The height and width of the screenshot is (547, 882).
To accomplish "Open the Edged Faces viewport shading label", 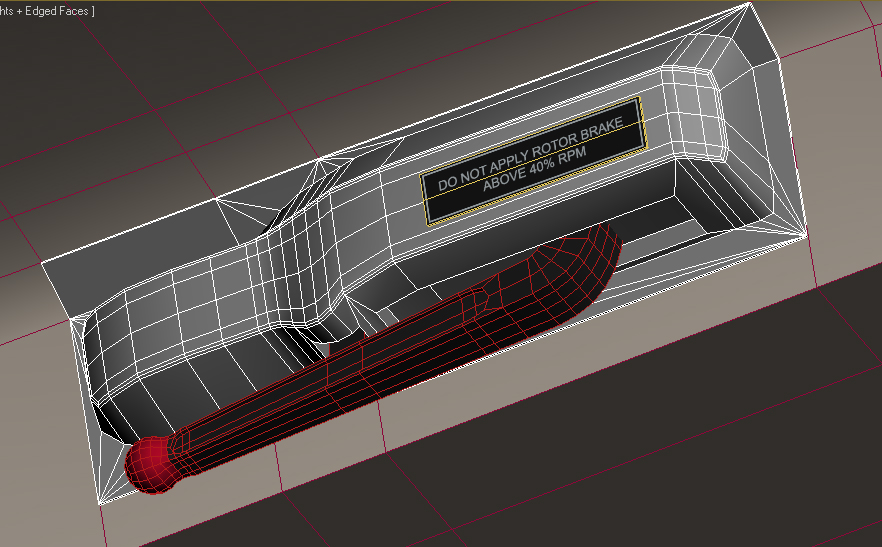I will click(56, 11).
